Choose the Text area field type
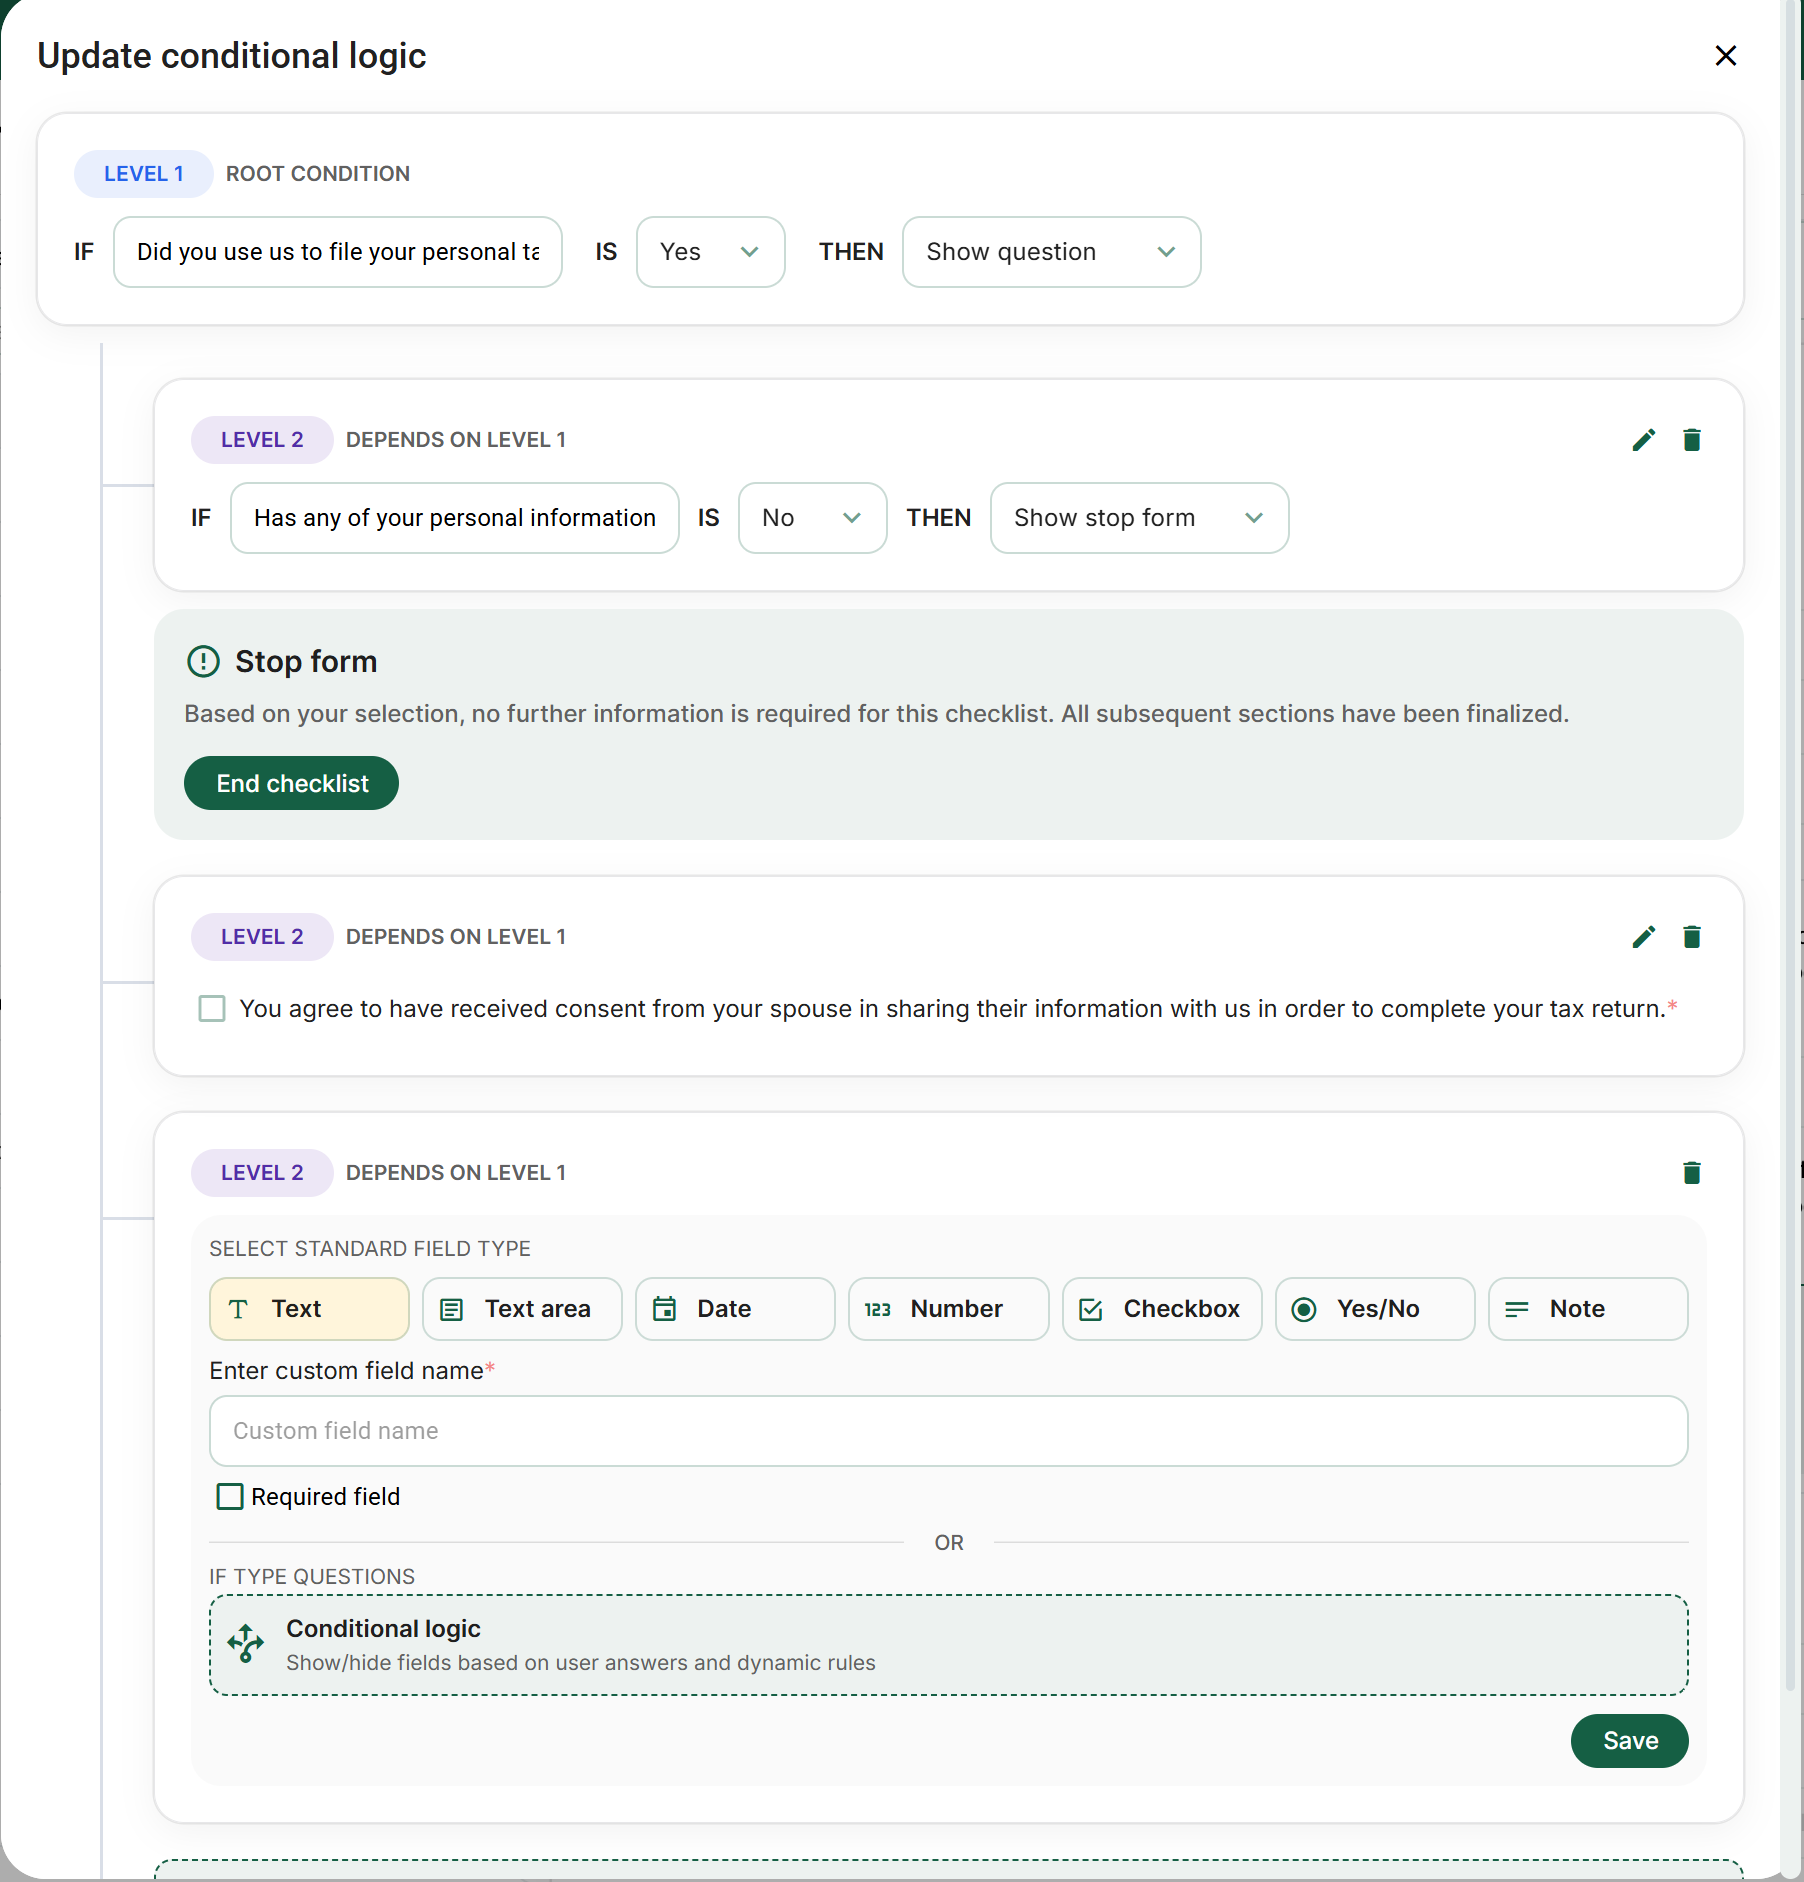The width and height of the screenshot is (1804, 1882). [x=521, y=1309]
